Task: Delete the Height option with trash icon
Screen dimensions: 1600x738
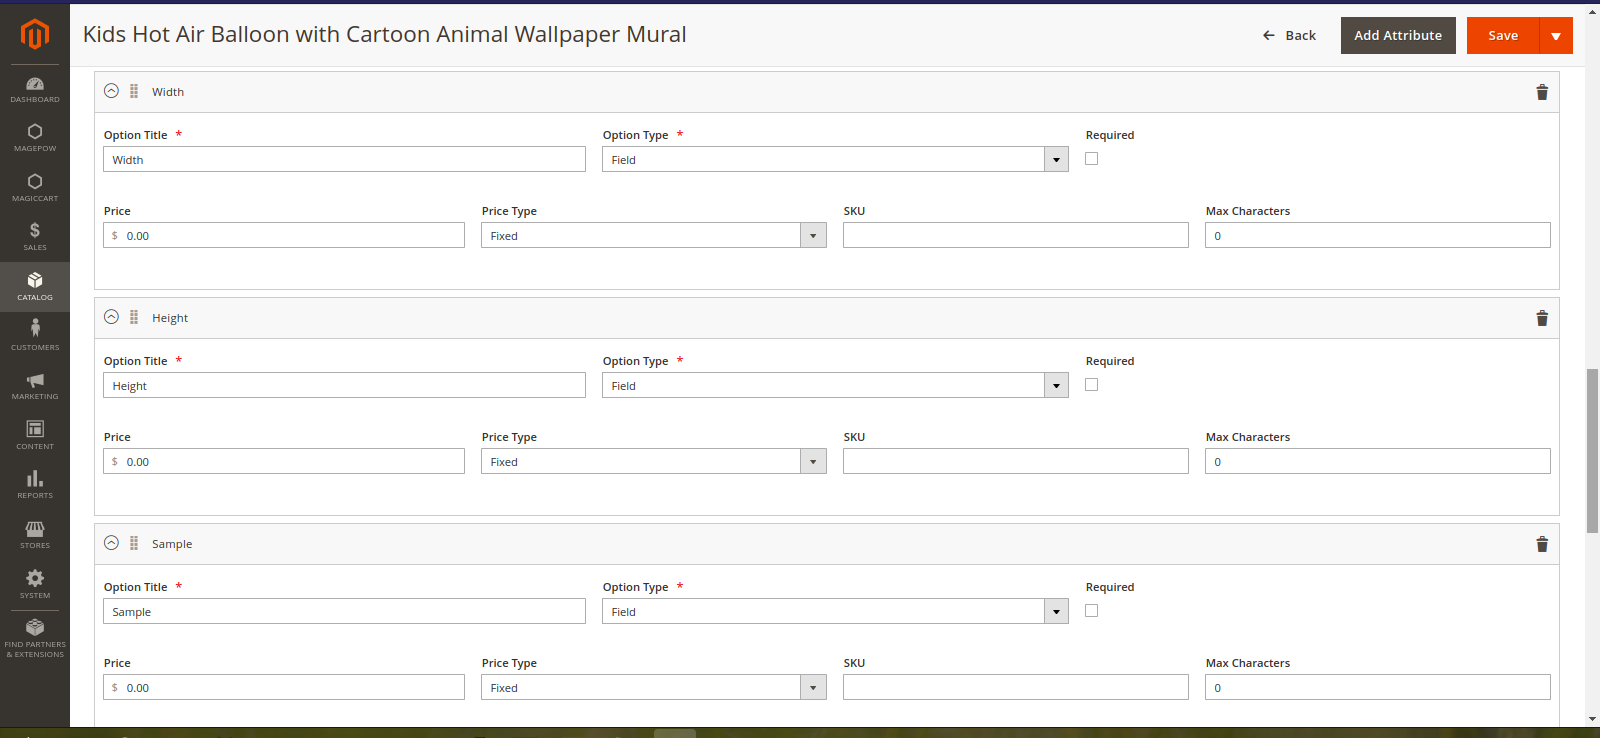Action: (x=1542, y=318)
